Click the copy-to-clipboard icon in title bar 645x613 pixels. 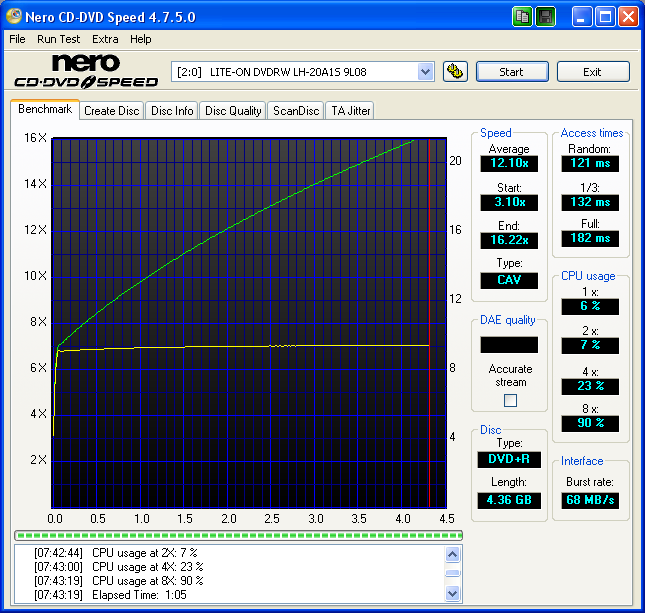(x=522, y=17)
